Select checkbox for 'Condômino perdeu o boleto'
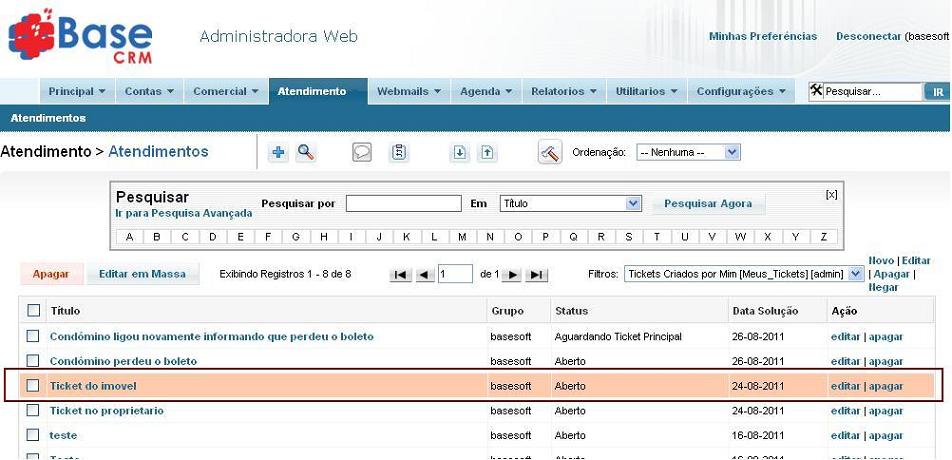This screenshot has height=460, width=952. point(33,361)
